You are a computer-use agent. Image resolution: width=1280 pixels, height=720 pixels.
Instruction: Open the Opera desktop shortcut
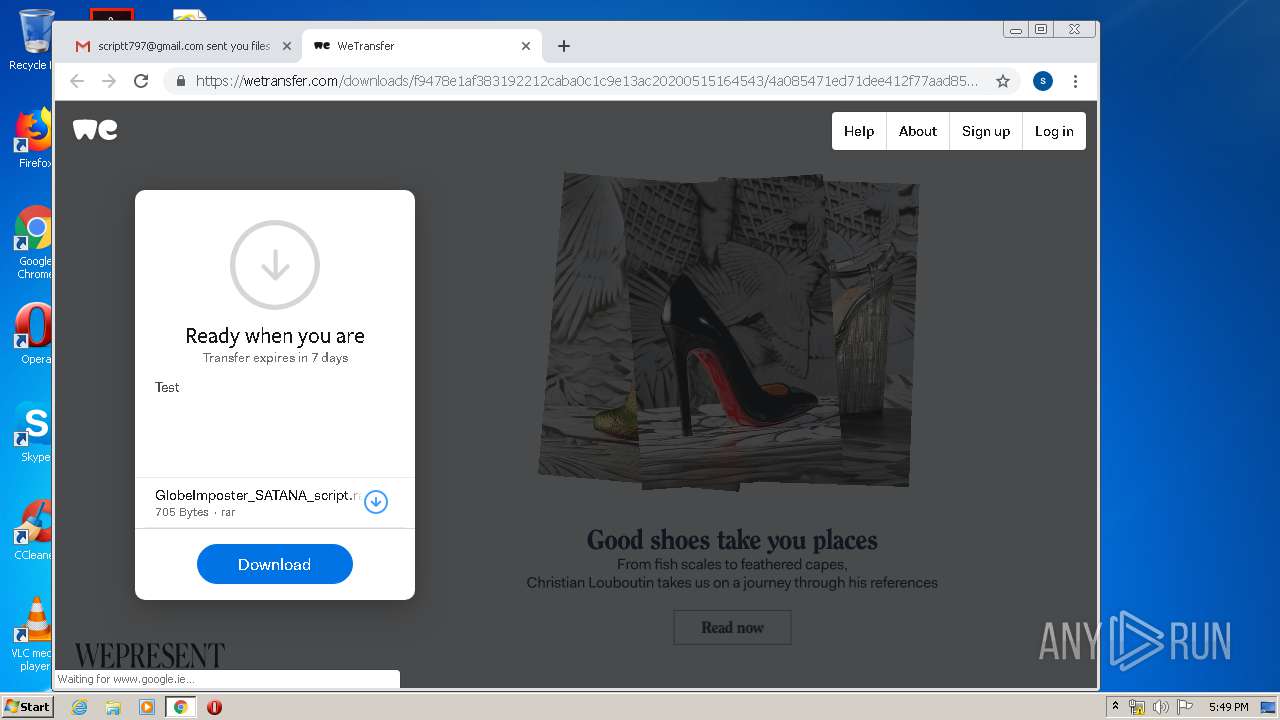click(x=34, y=333)
